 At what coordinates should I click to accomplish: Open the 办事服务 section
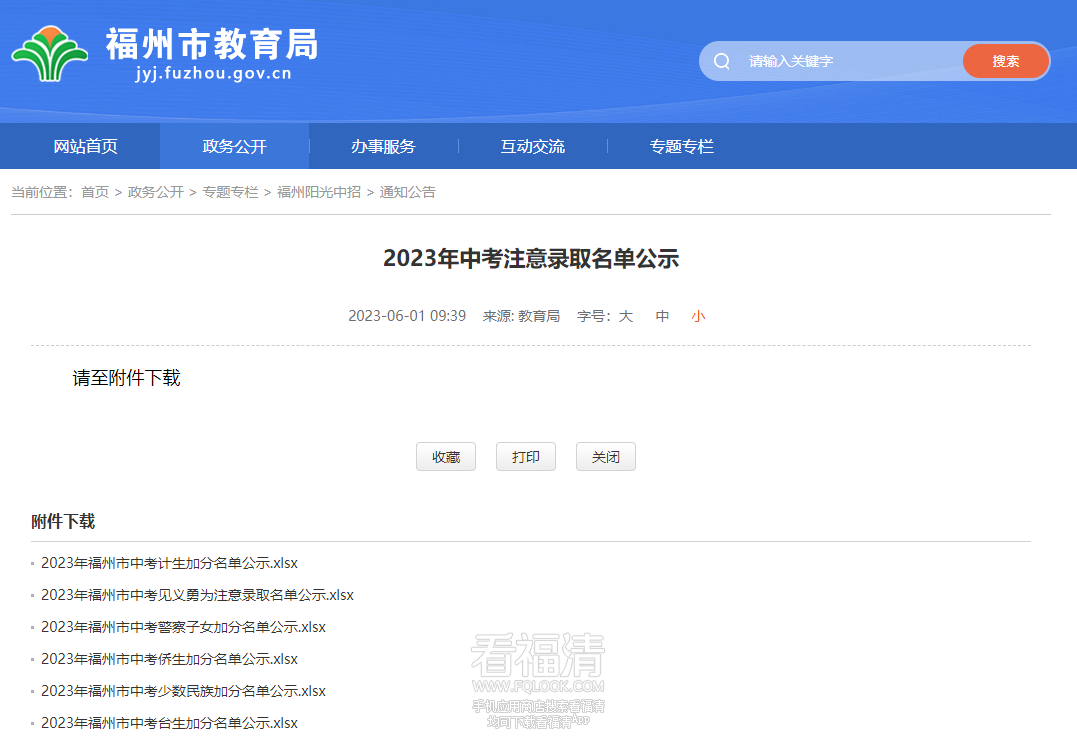point(383,146)
